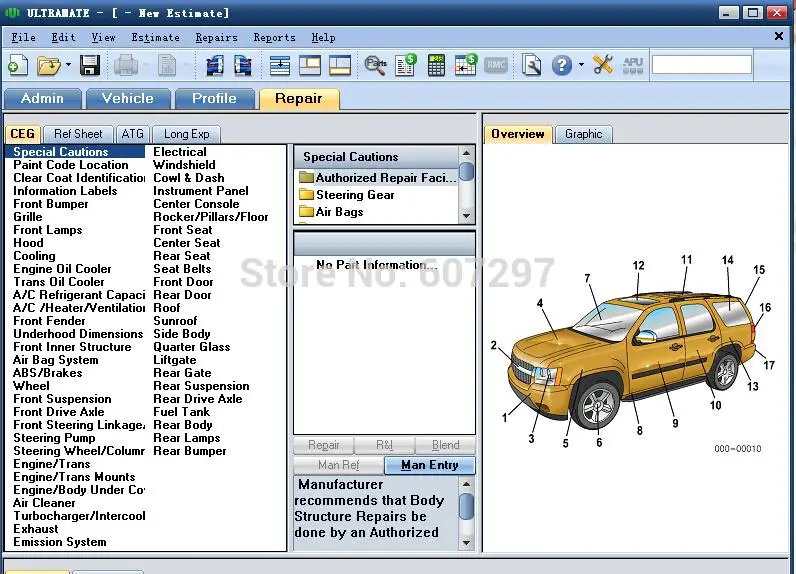796x574 pixels.
Task: Click the layout icon left of Parts search
Action: 340,65
